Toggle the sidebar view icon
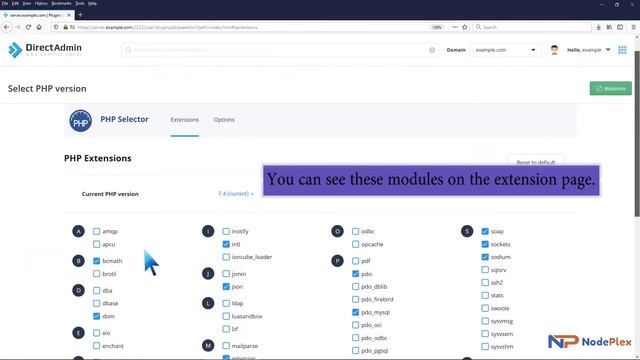Image resolution: width=640 pixels, height=360 pixels. pyautogui.click(x=620, y=27)
